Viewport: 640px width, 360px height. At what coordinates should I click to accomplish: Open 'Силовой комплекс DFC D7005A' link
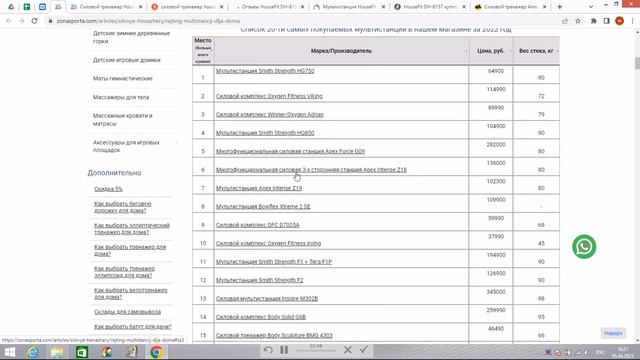(258, 225)
